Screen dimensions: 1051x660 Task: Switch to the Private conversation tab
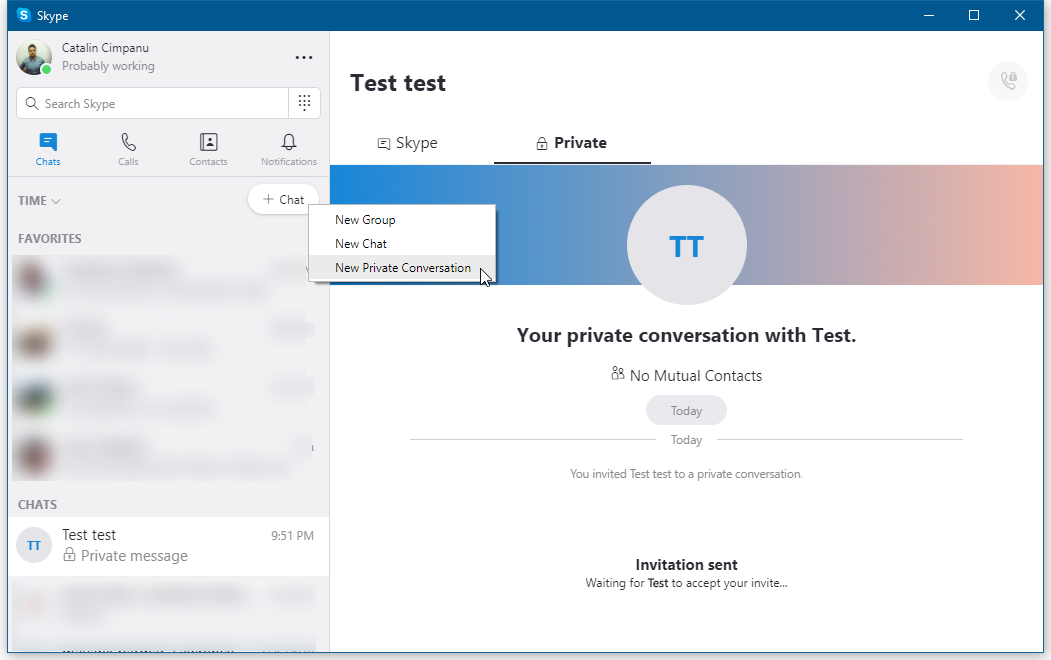click(x=572, y=143)
